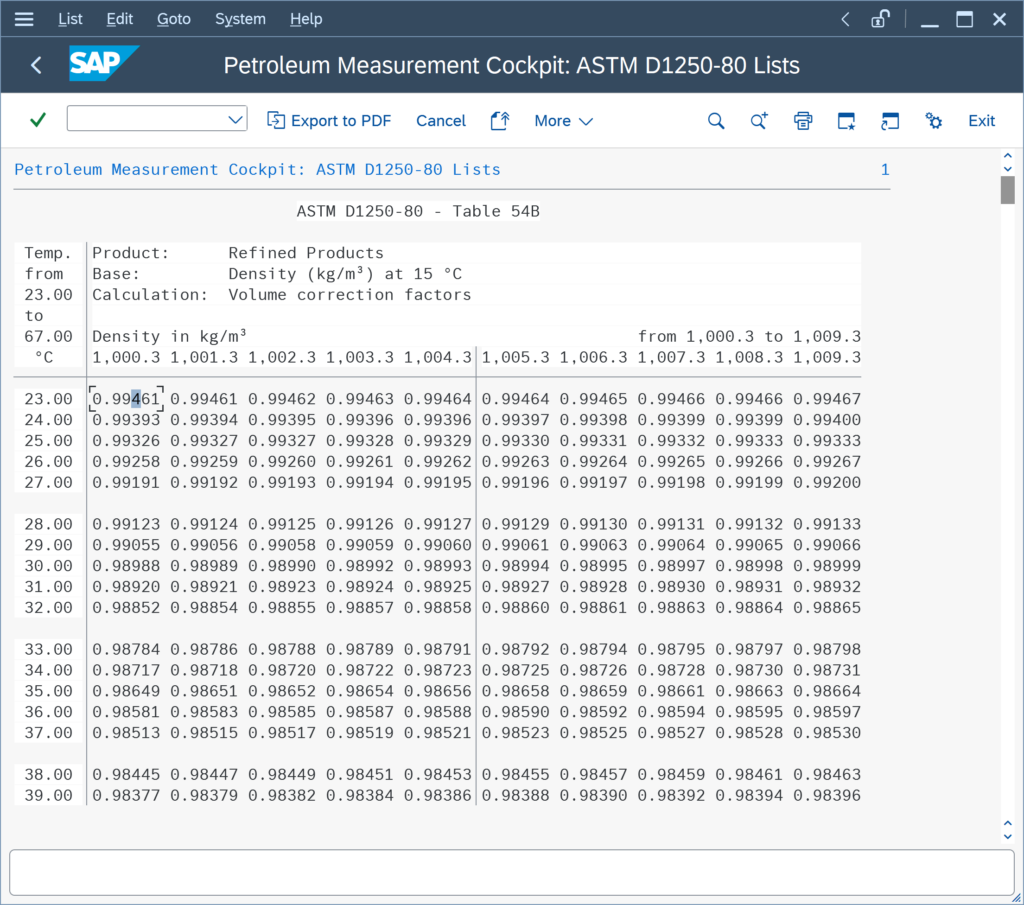The width and height of the screenshot is (1024, 905).
Task: Click value 0.98656 in the 35.00 row
Action: (438, 691)
